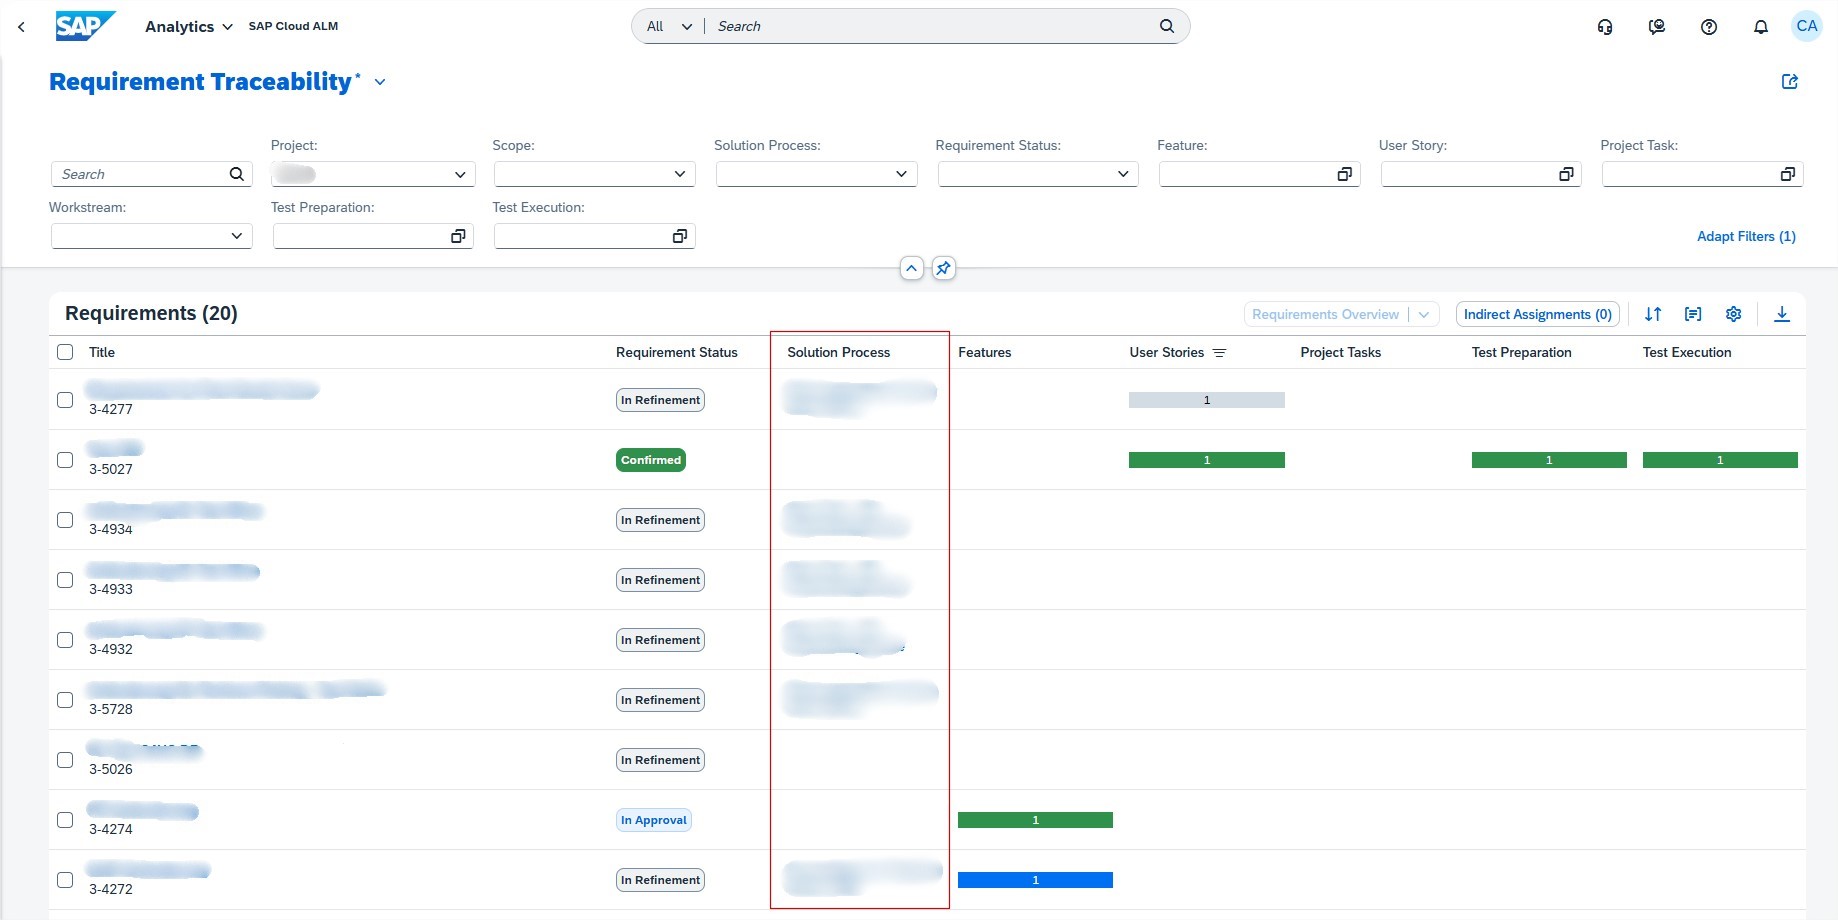Screen dimensions: 1838x920
Task: Download the requirements table
Action: (x=1781, y=314)
